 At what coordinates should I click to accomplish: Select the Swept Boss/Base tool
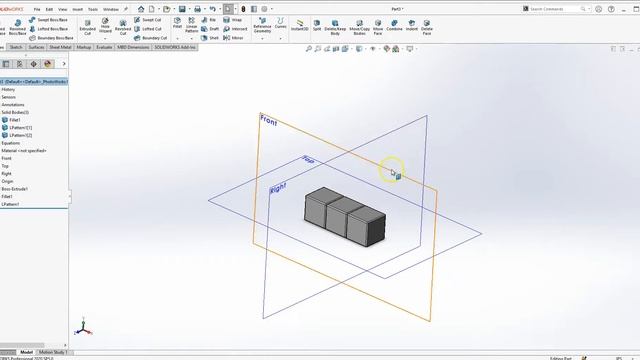(x=48, y=20)
